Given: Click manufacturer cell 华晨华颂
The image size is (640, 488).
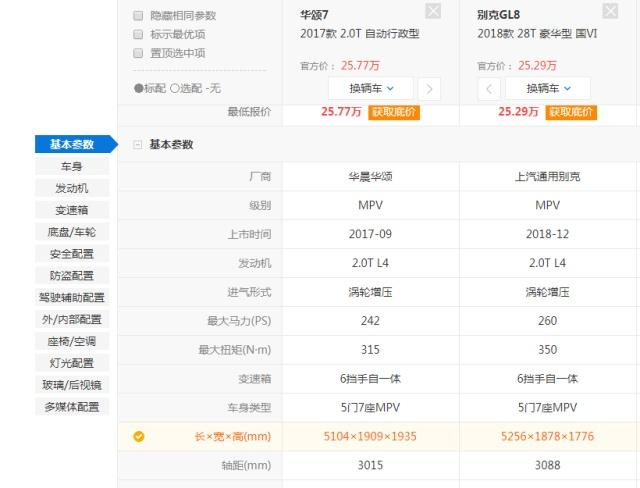Looking at the screenshot, I should (371, 177).
